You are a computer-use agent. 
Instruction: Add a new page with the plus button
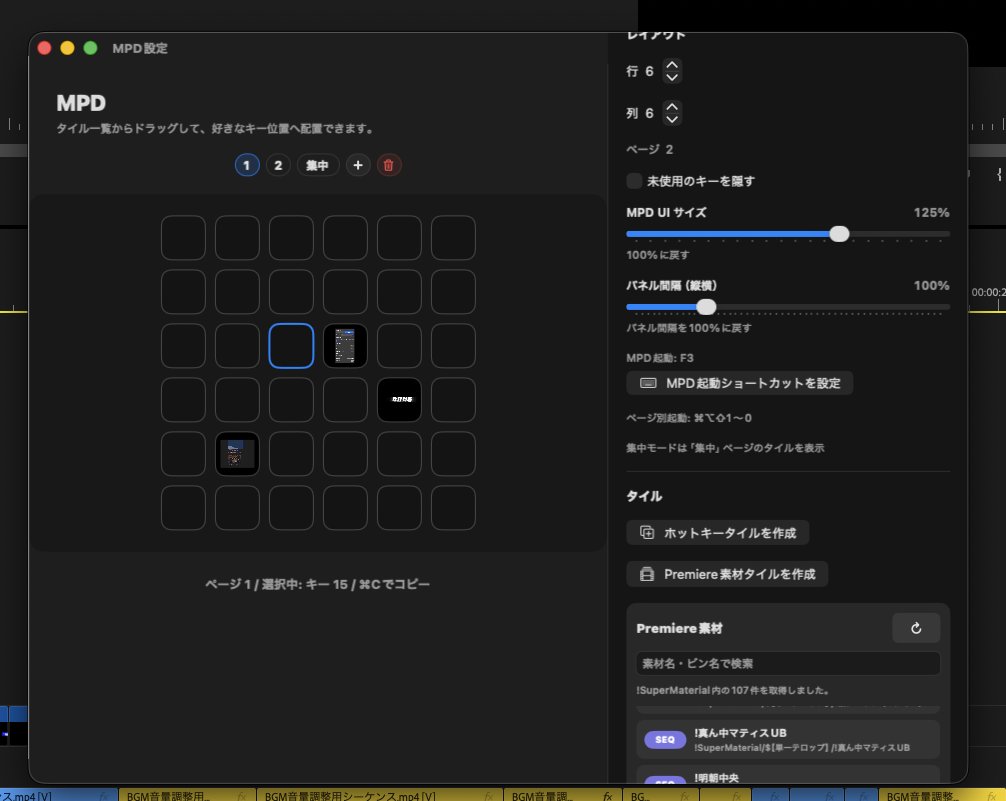(358, 165)
